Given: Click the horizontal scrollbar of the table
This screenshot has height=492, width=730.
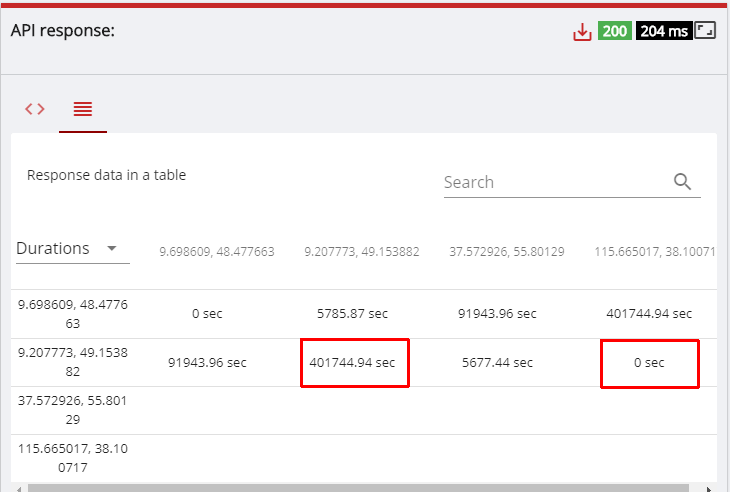Looking at the screenshot, I should pos(358,488).
